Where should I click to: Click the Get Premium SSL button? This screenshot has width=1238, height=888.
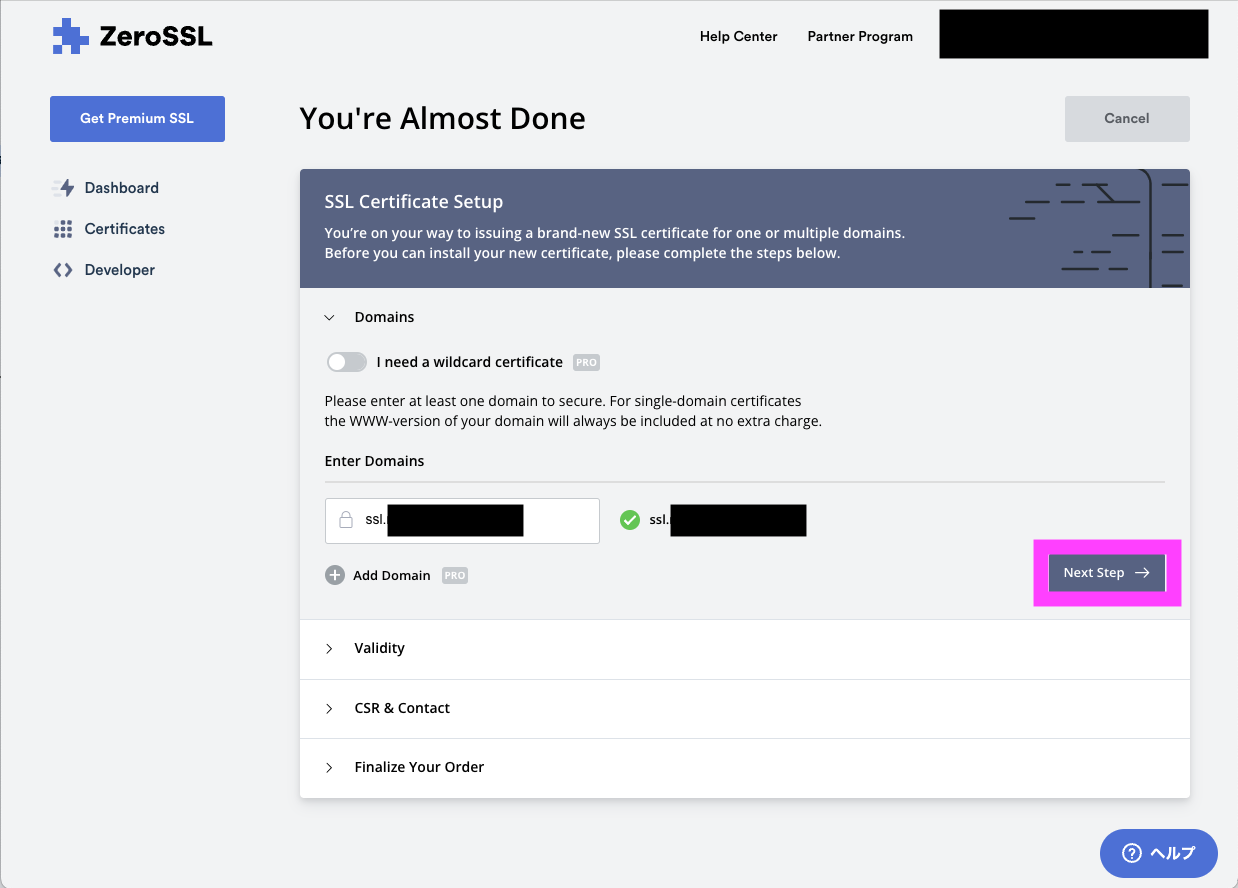click(x=137, y=118)
